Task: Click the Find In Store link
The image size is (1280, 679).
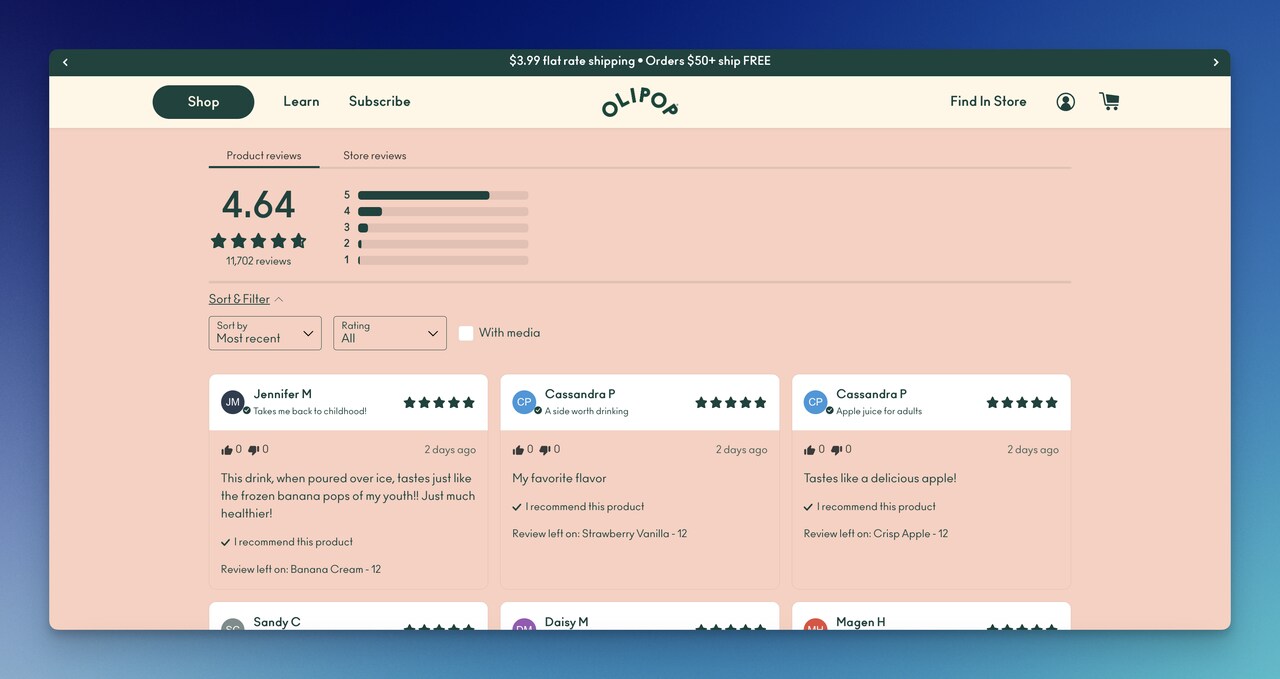Action: pyautogui.click(x=988, y=101)
